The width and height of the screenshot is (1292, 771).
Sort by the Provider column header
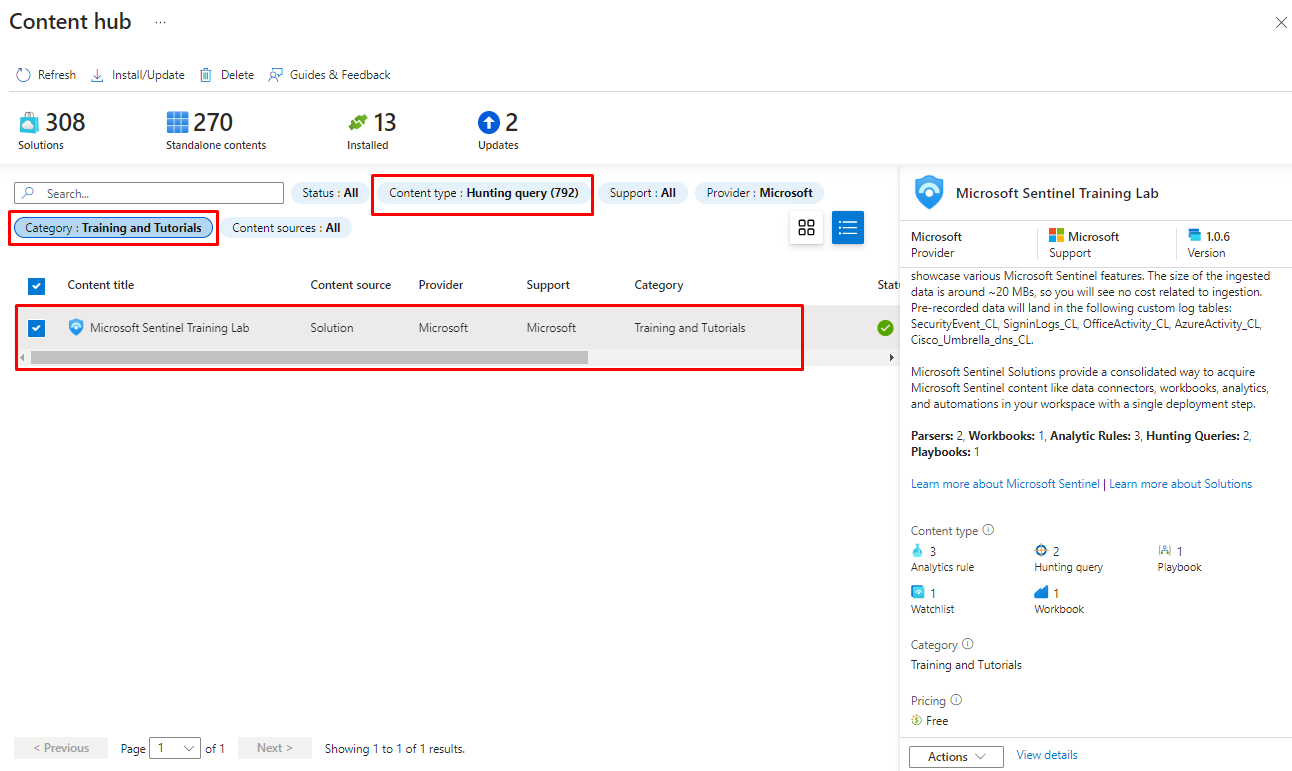[x=440, y=285]
